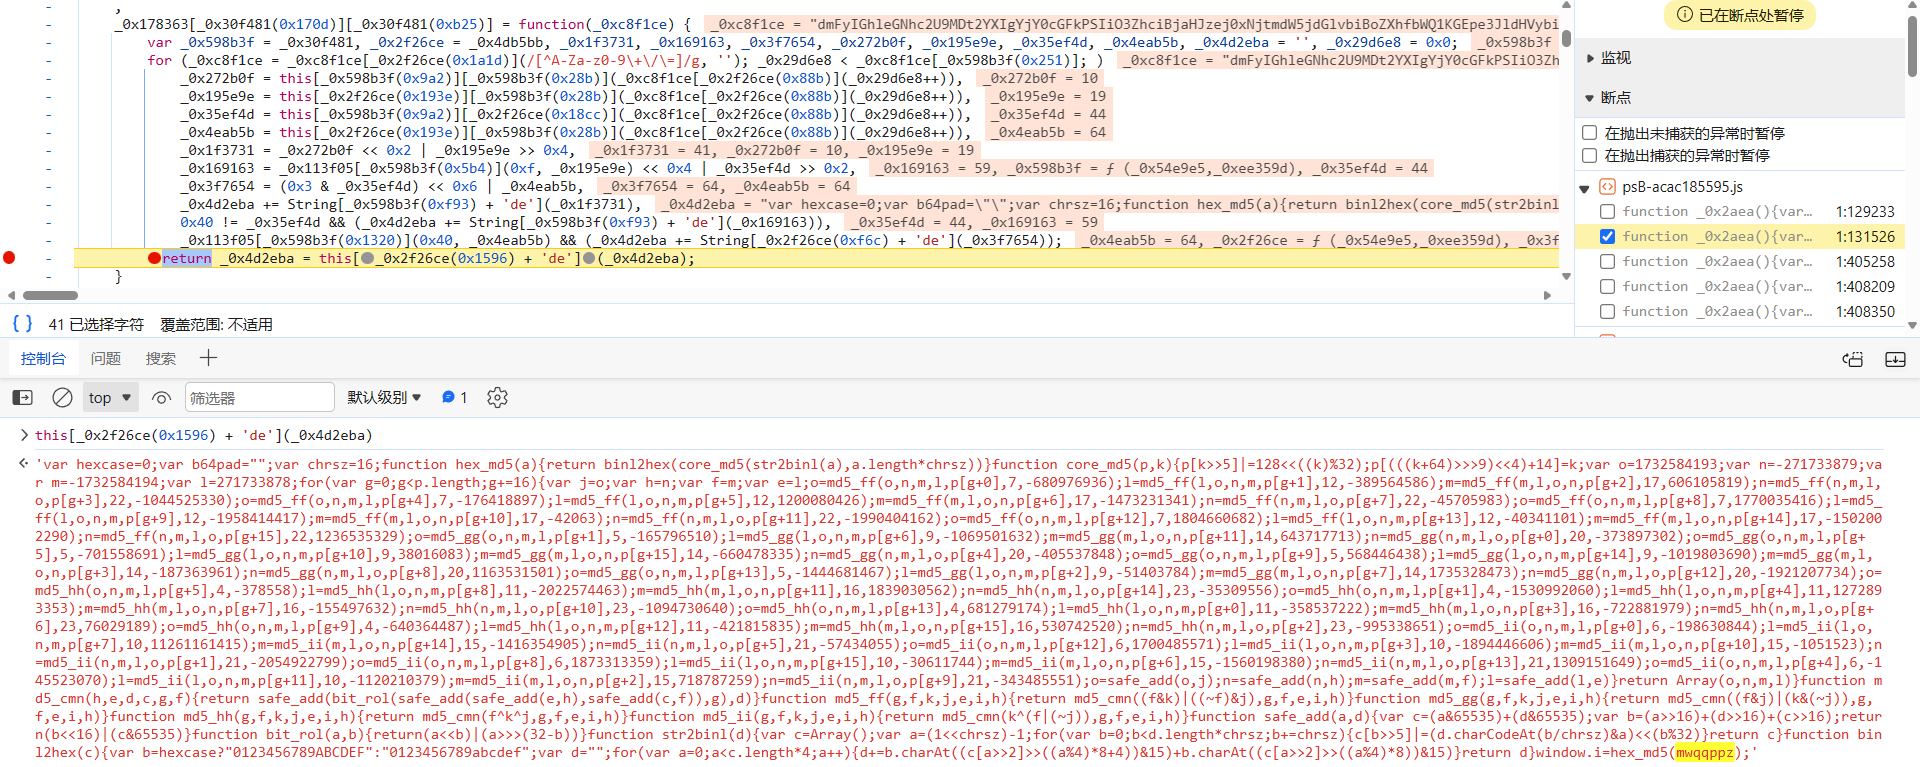Click the code pane scroll-up arrow
1920x767 pixels.
point(1566,5)
